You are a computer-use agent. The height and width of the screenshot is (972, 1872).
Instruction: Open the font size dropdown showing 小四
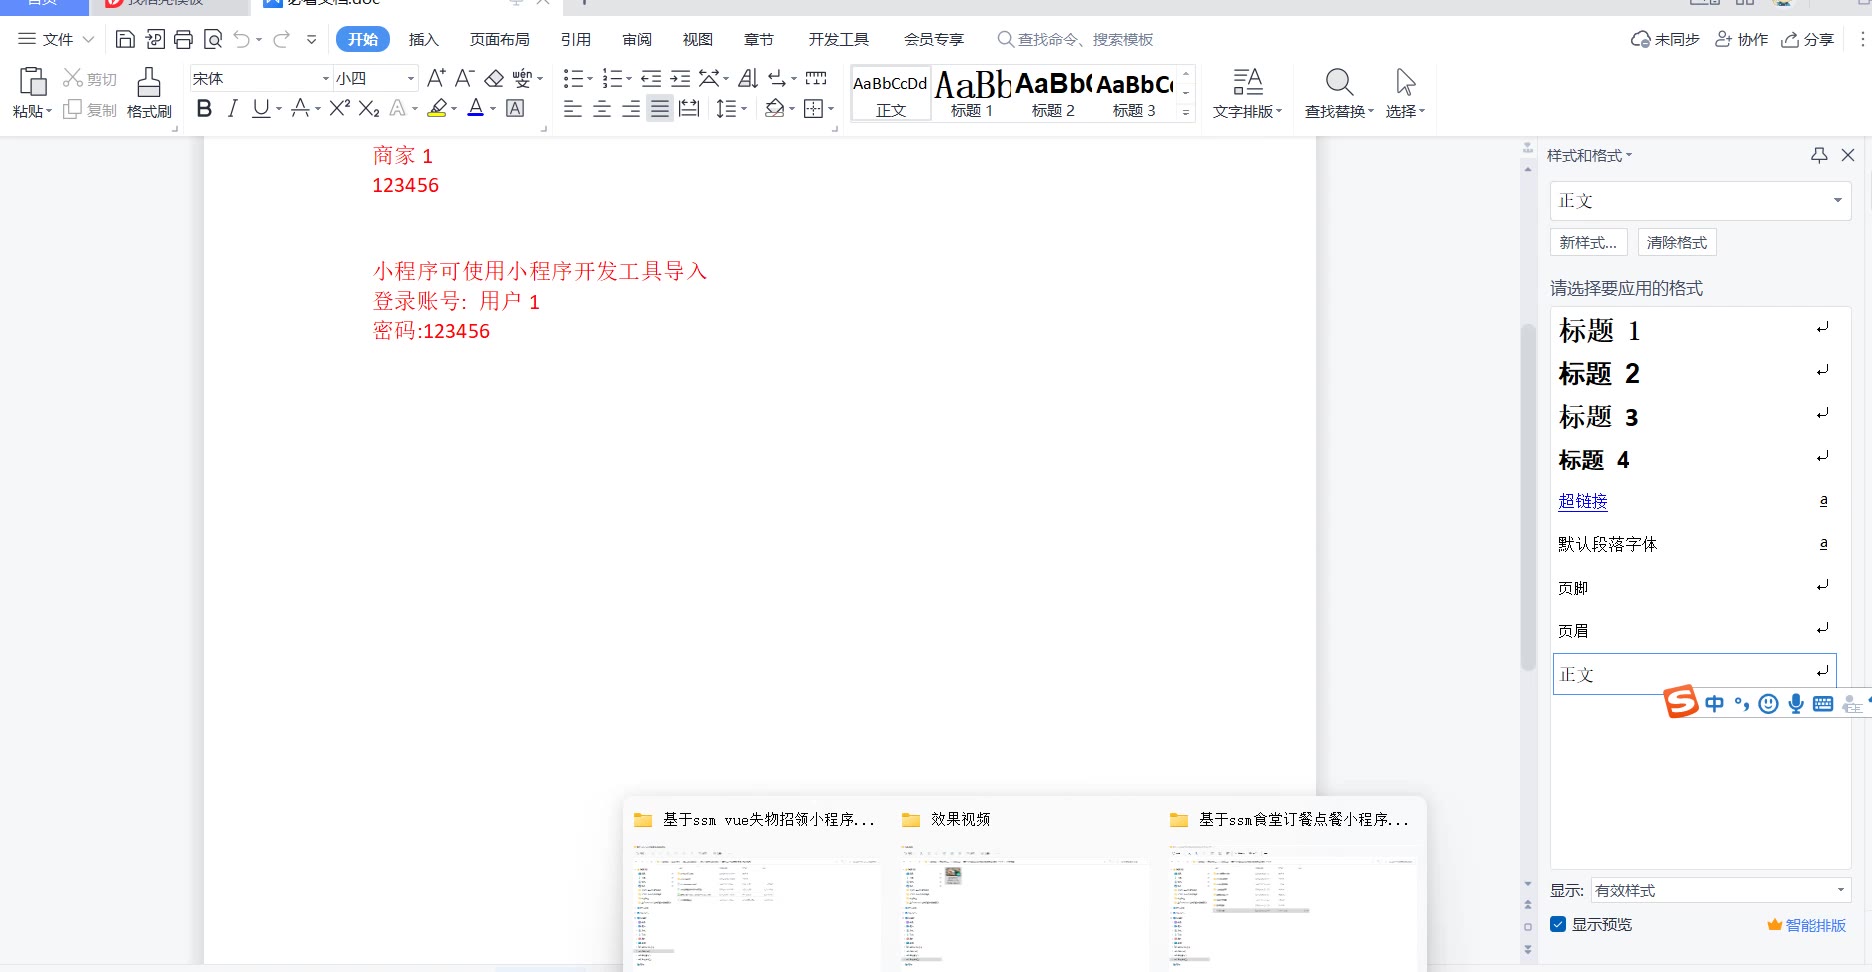[x=410, y=78]
